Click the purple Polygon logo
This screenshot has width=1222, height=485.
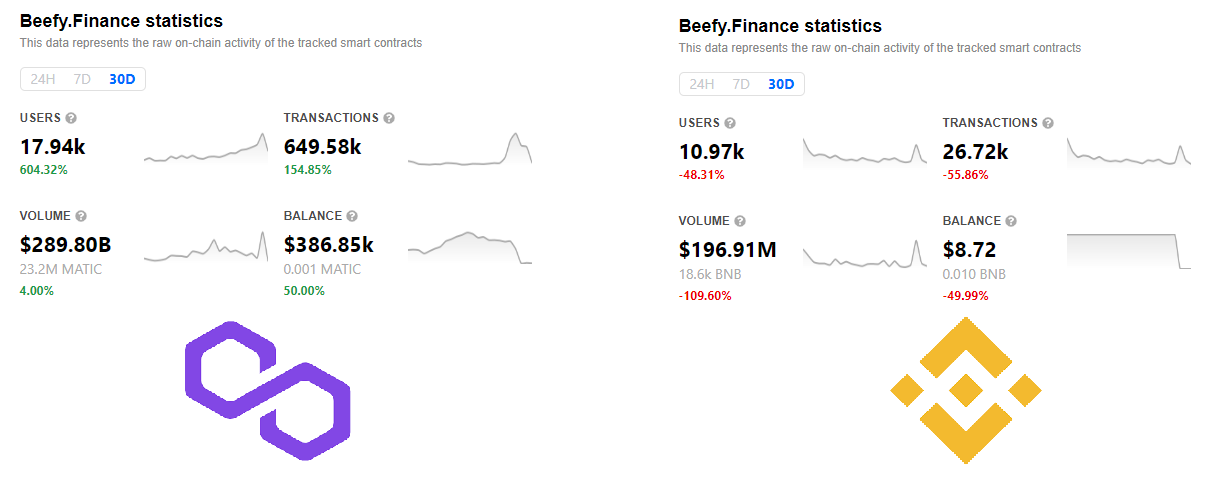click(267, 391)
